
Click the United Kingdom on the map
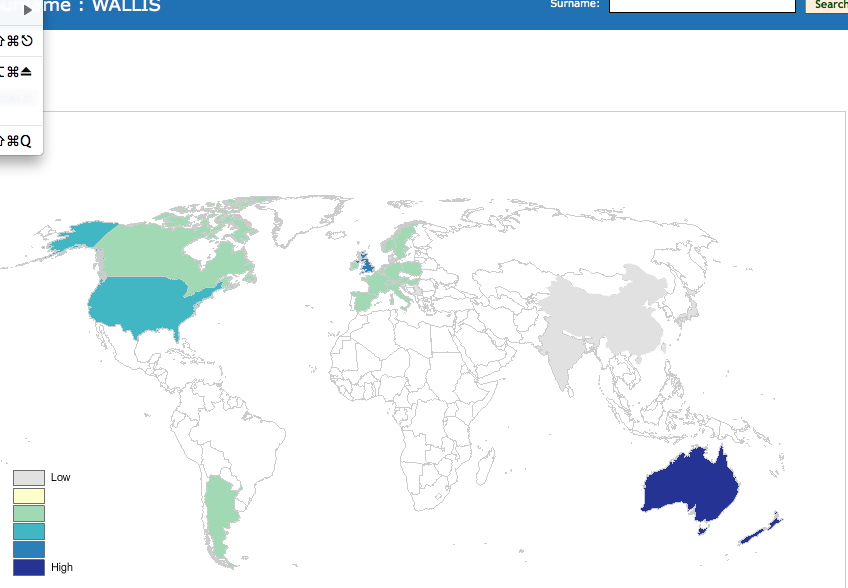368,265
